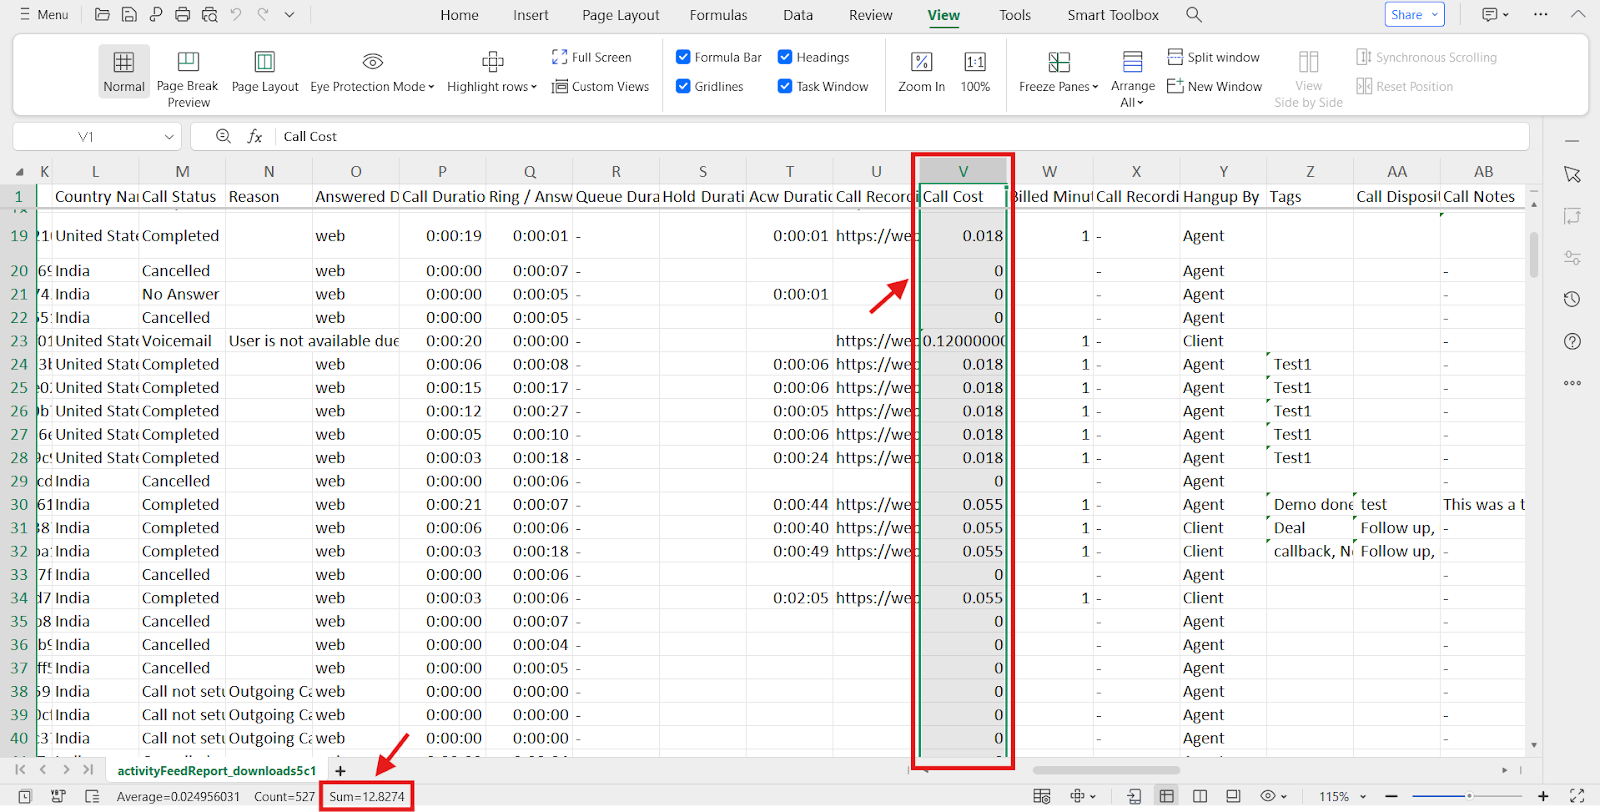Click the search magnifier icon in ribbon tabs

click(x=1194, y=15)
